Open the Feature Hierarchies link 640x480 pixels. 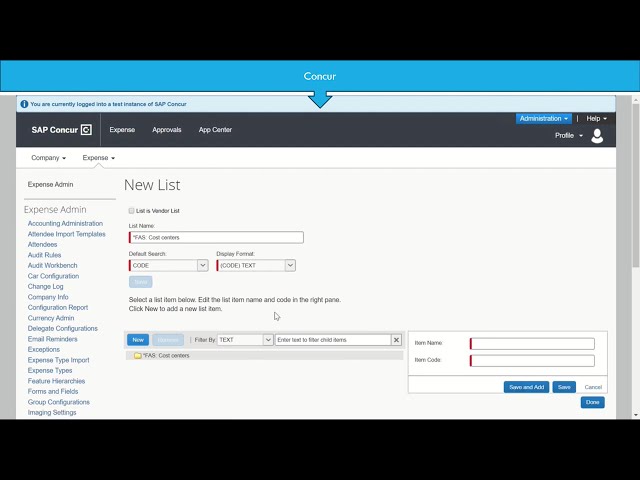(x=56, y=381)
